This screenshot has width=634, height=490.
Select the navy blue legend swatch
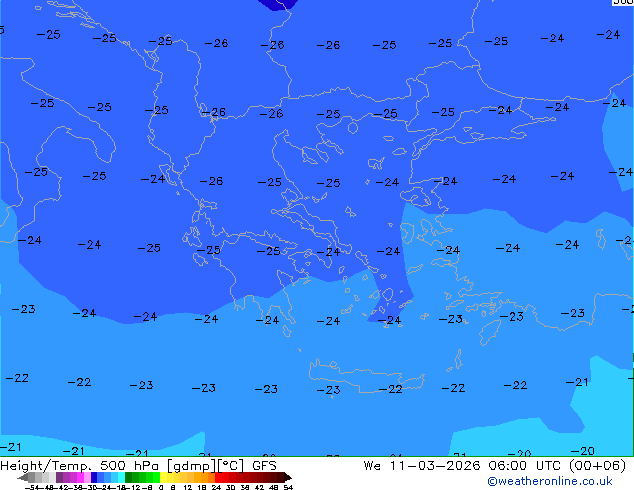94,477
